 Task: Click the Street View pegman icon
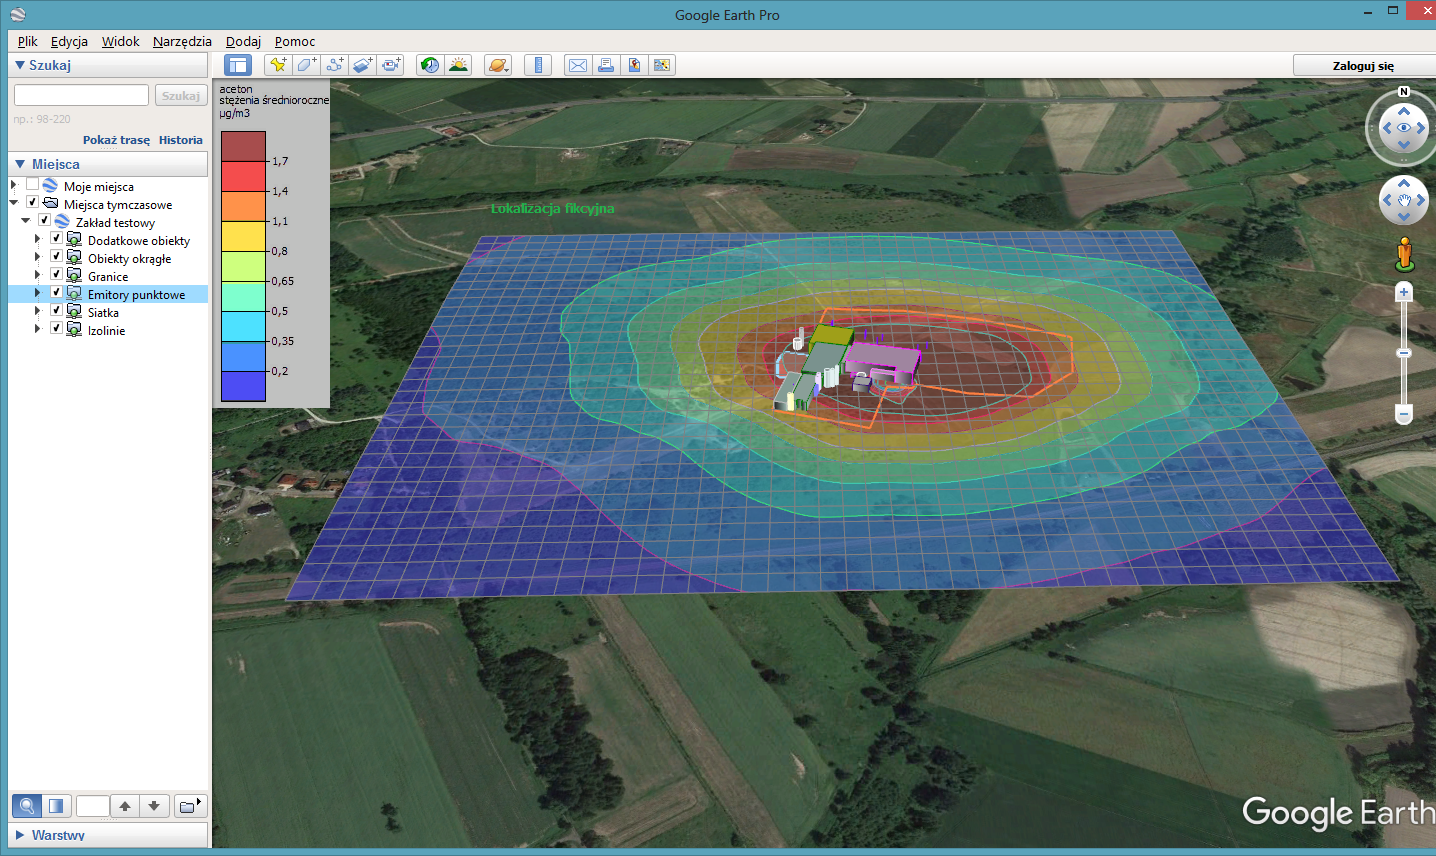point(1405,254)
